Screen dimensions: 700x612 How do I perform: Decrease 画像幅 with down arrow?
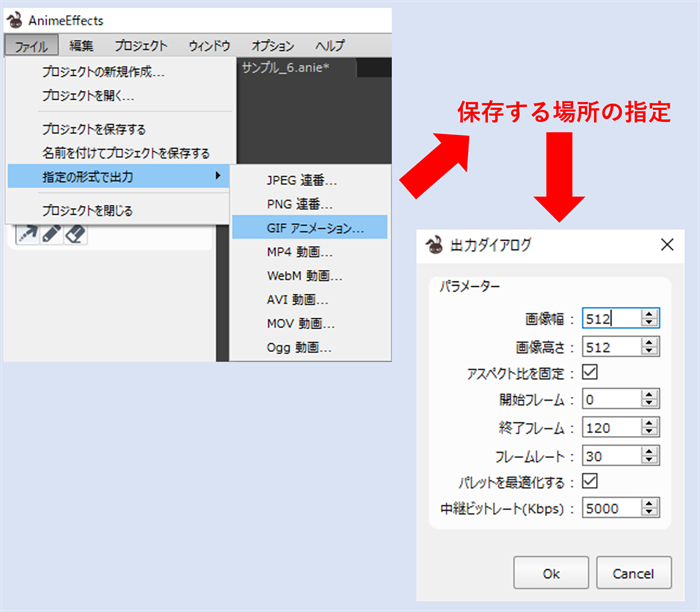(x=650, y=323)
